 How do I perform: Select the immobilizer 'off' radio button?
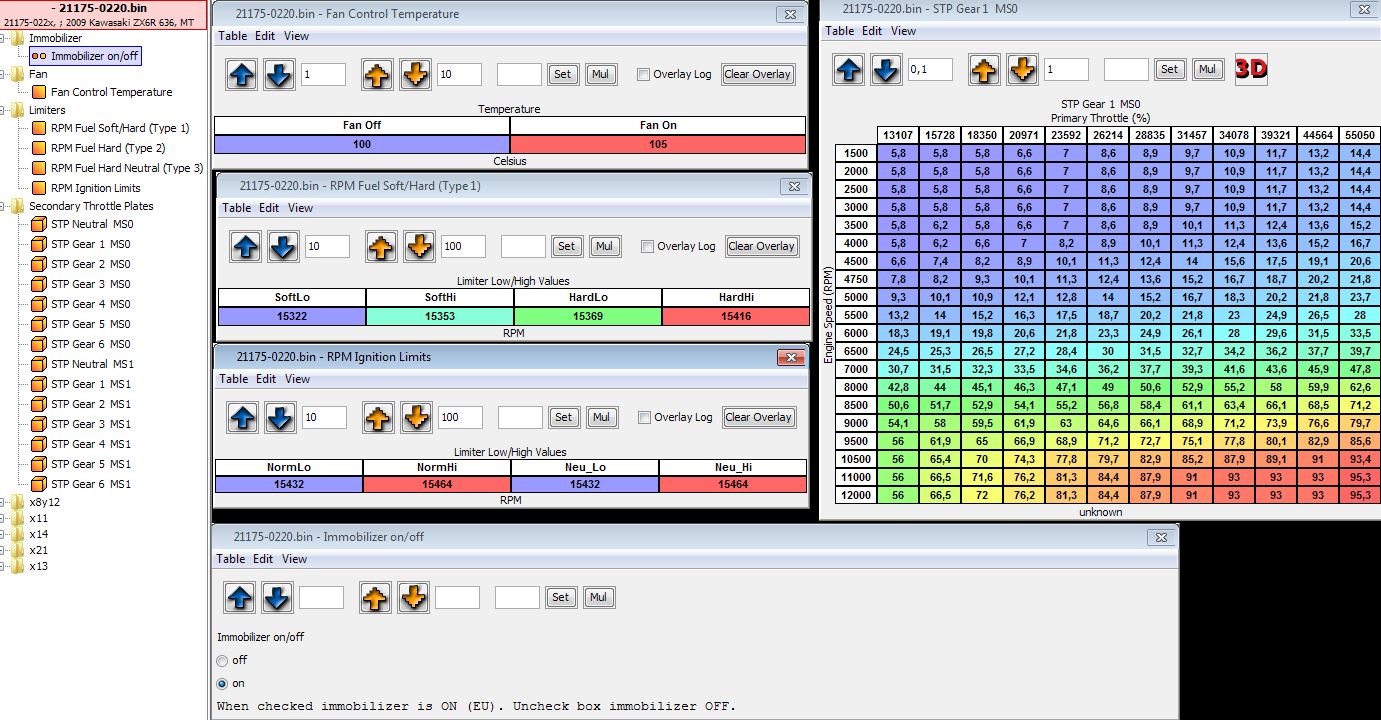(222, 660)
